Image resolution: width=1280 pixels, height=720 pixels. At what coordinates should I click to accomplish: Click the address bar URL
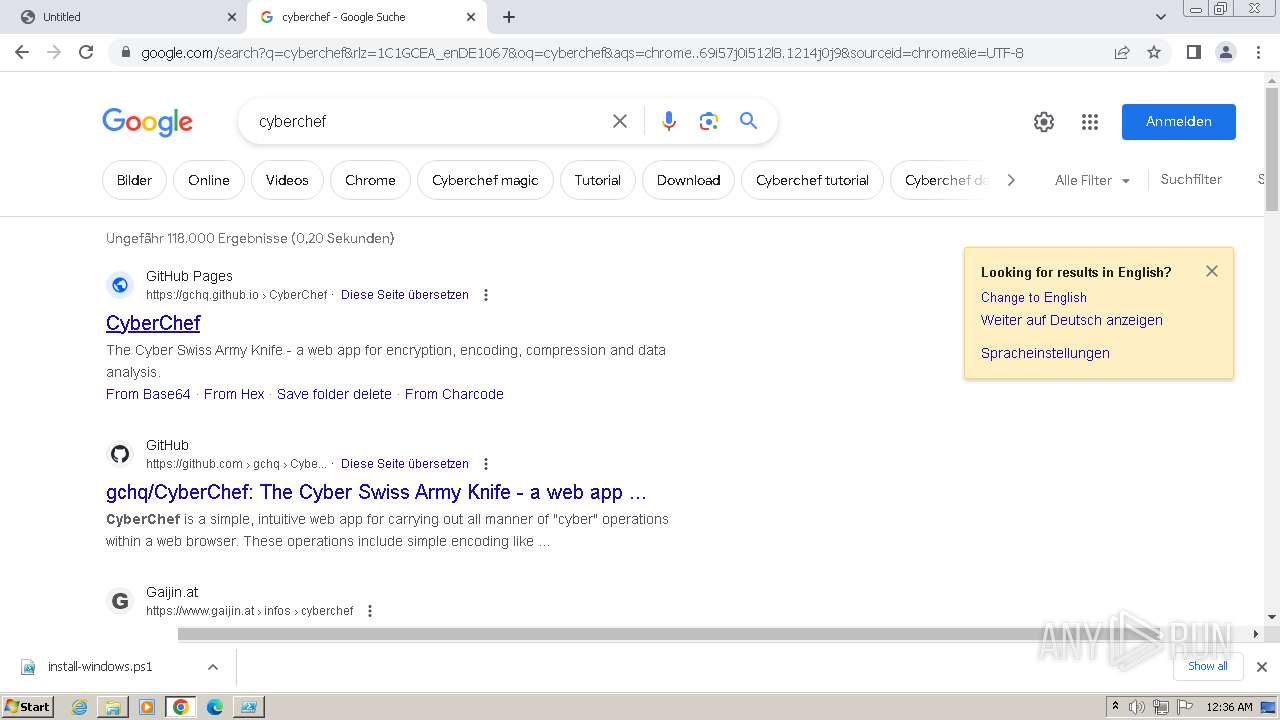point(582,52)
